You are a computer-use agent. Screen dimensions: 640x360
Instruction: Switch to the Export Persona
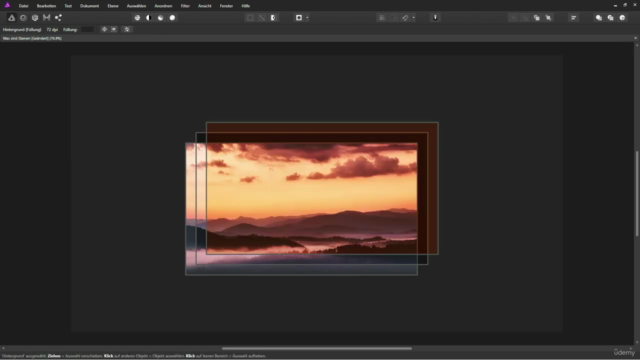coord(58,18)
